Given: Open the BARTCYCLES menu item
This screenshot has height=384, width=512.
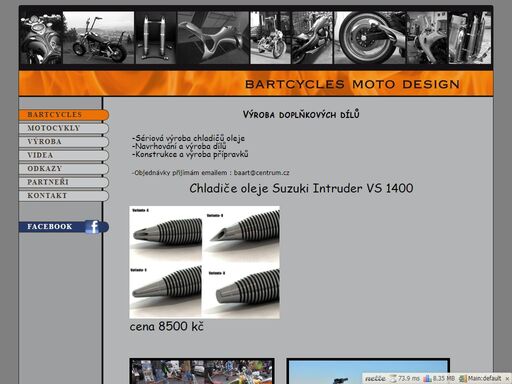Looking at the screenshot, I should pos(64,115).
